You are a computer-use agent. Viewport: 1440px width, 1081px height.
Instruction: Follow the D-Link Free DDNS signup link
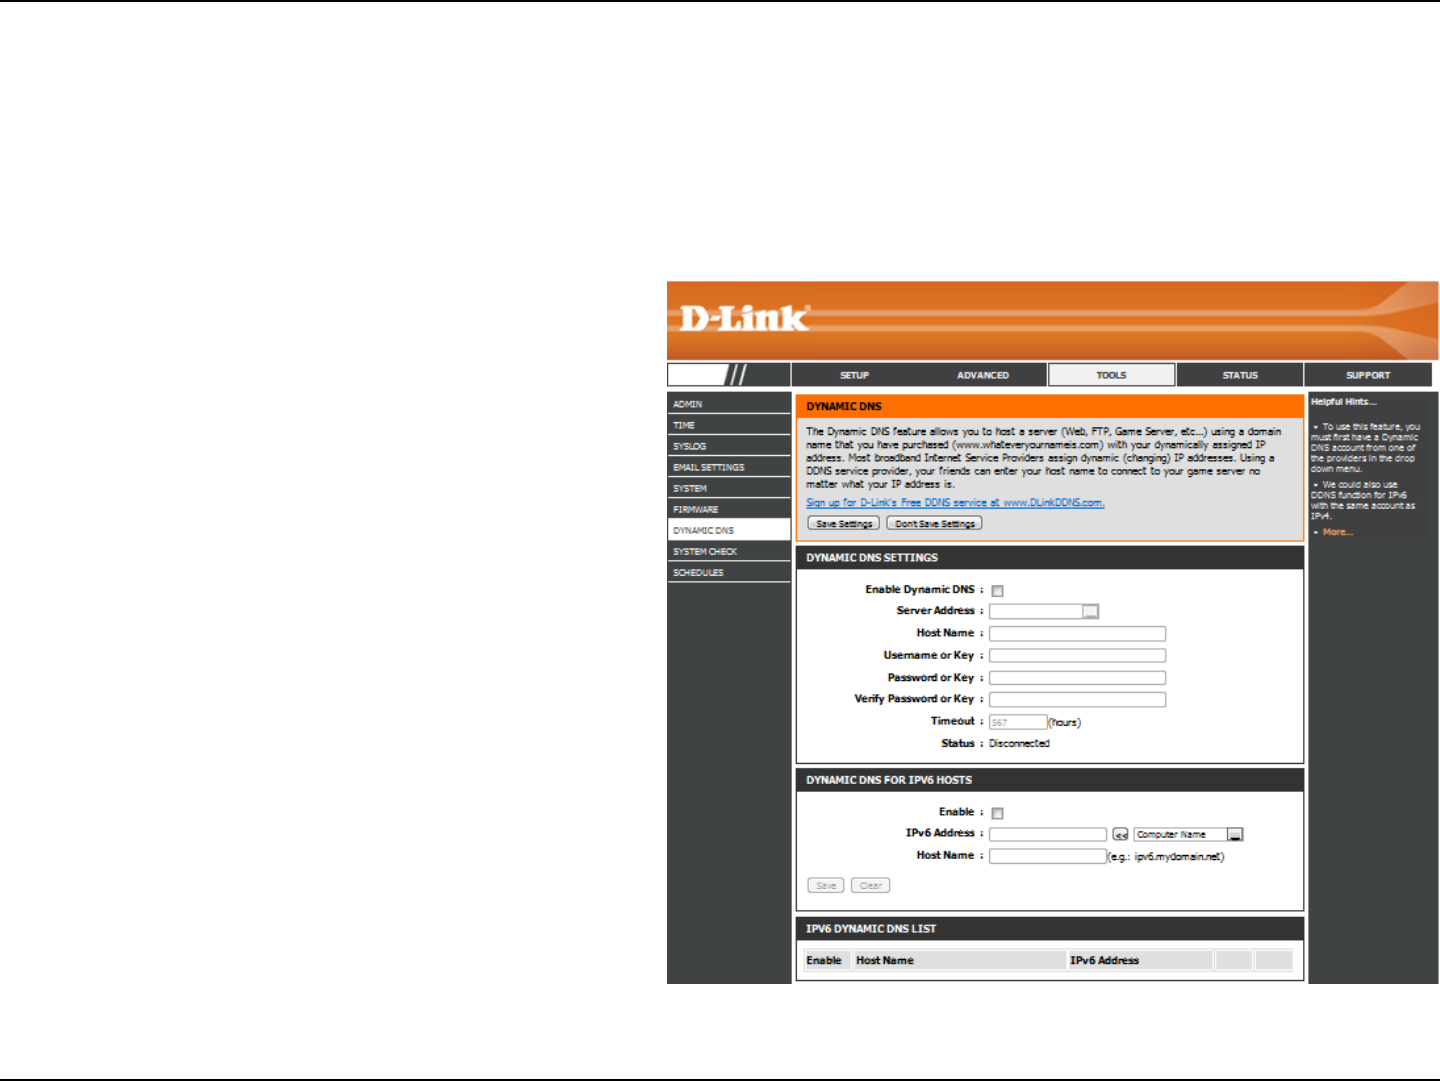coord(955,503)
